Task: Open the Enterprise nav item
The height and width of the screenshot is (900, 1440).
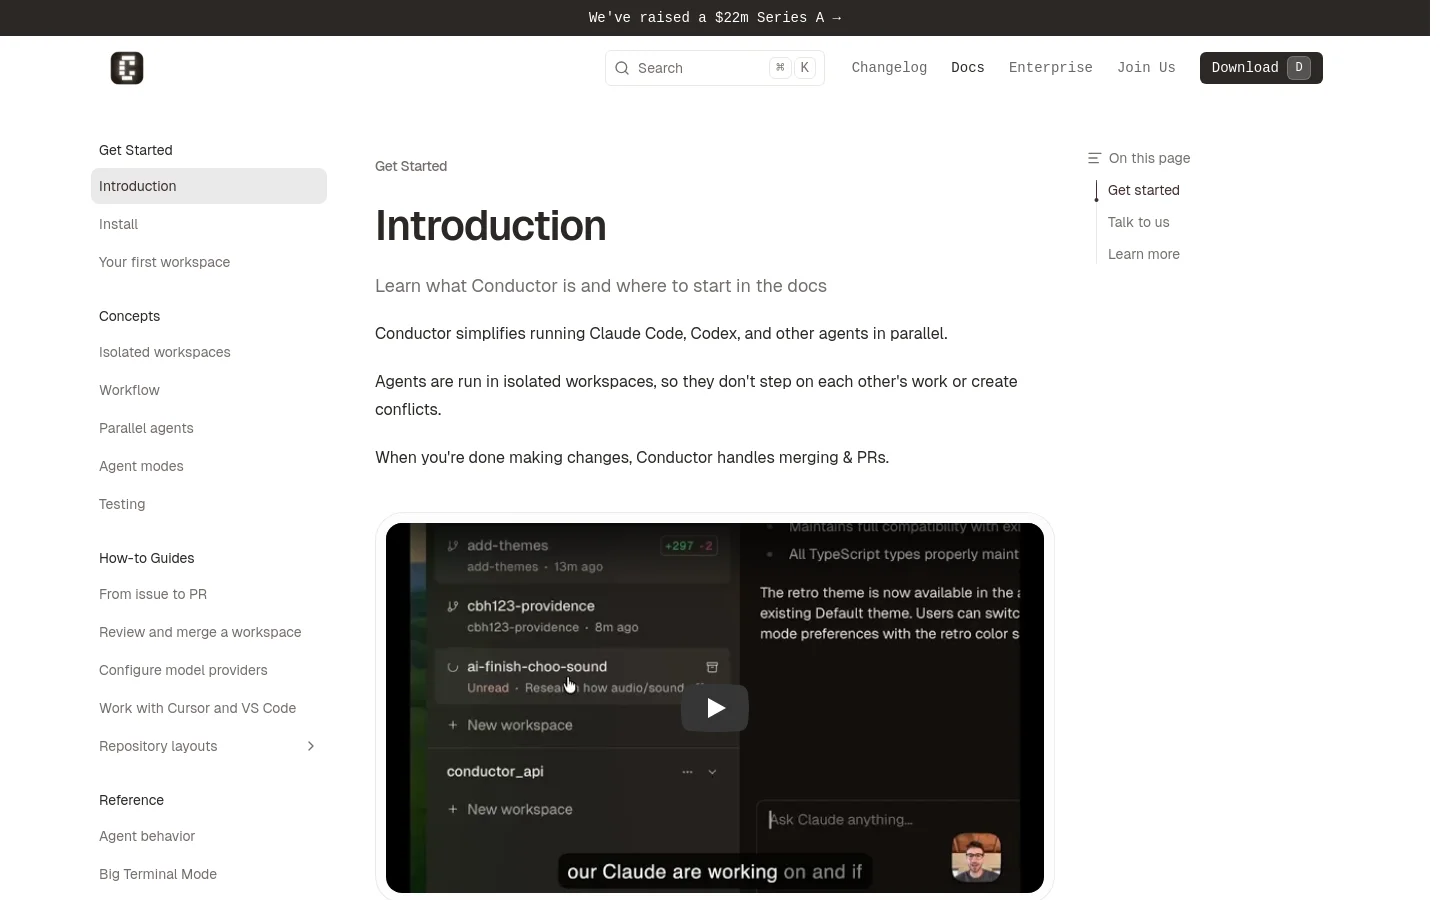Action: click(x=1051, y=68)
